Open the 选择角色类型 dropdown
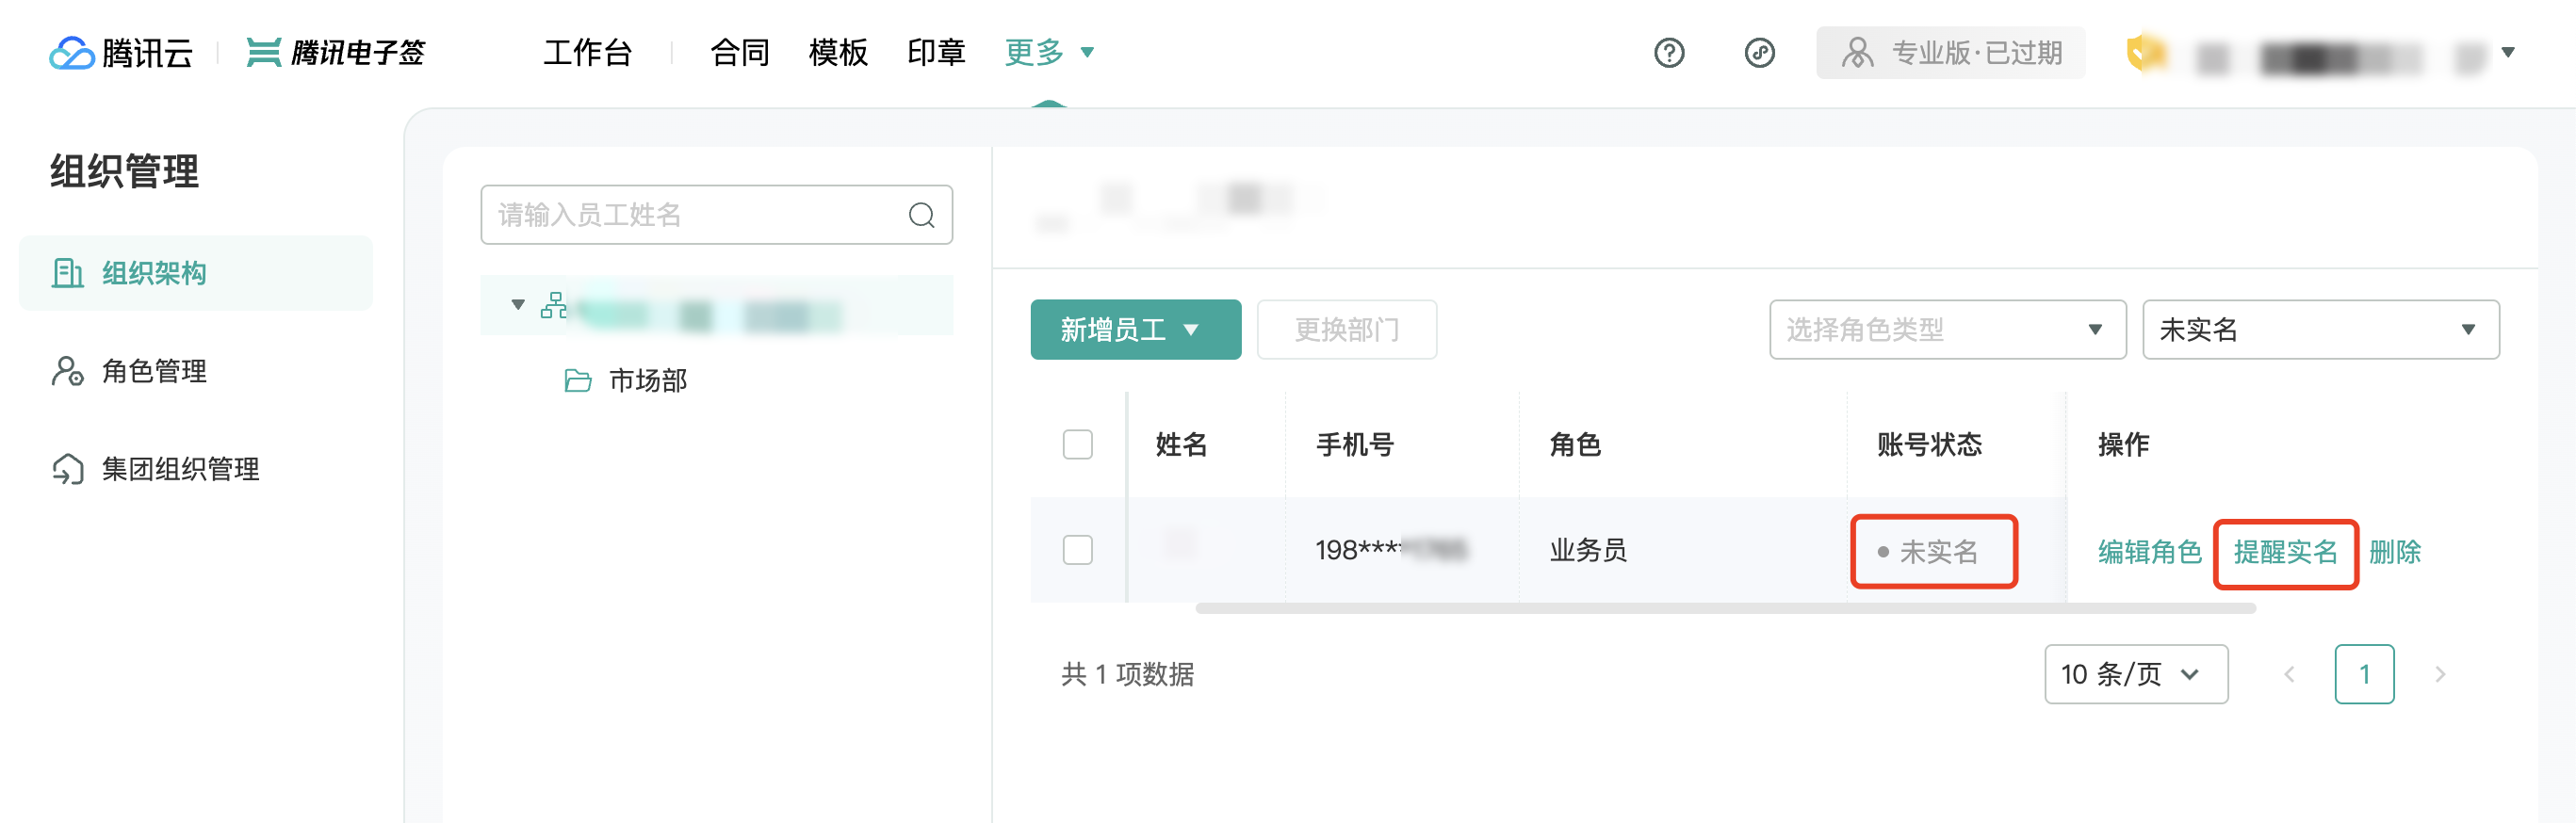The width and height of the screenshot is (2576, 823). click(x=1946, y=330)
